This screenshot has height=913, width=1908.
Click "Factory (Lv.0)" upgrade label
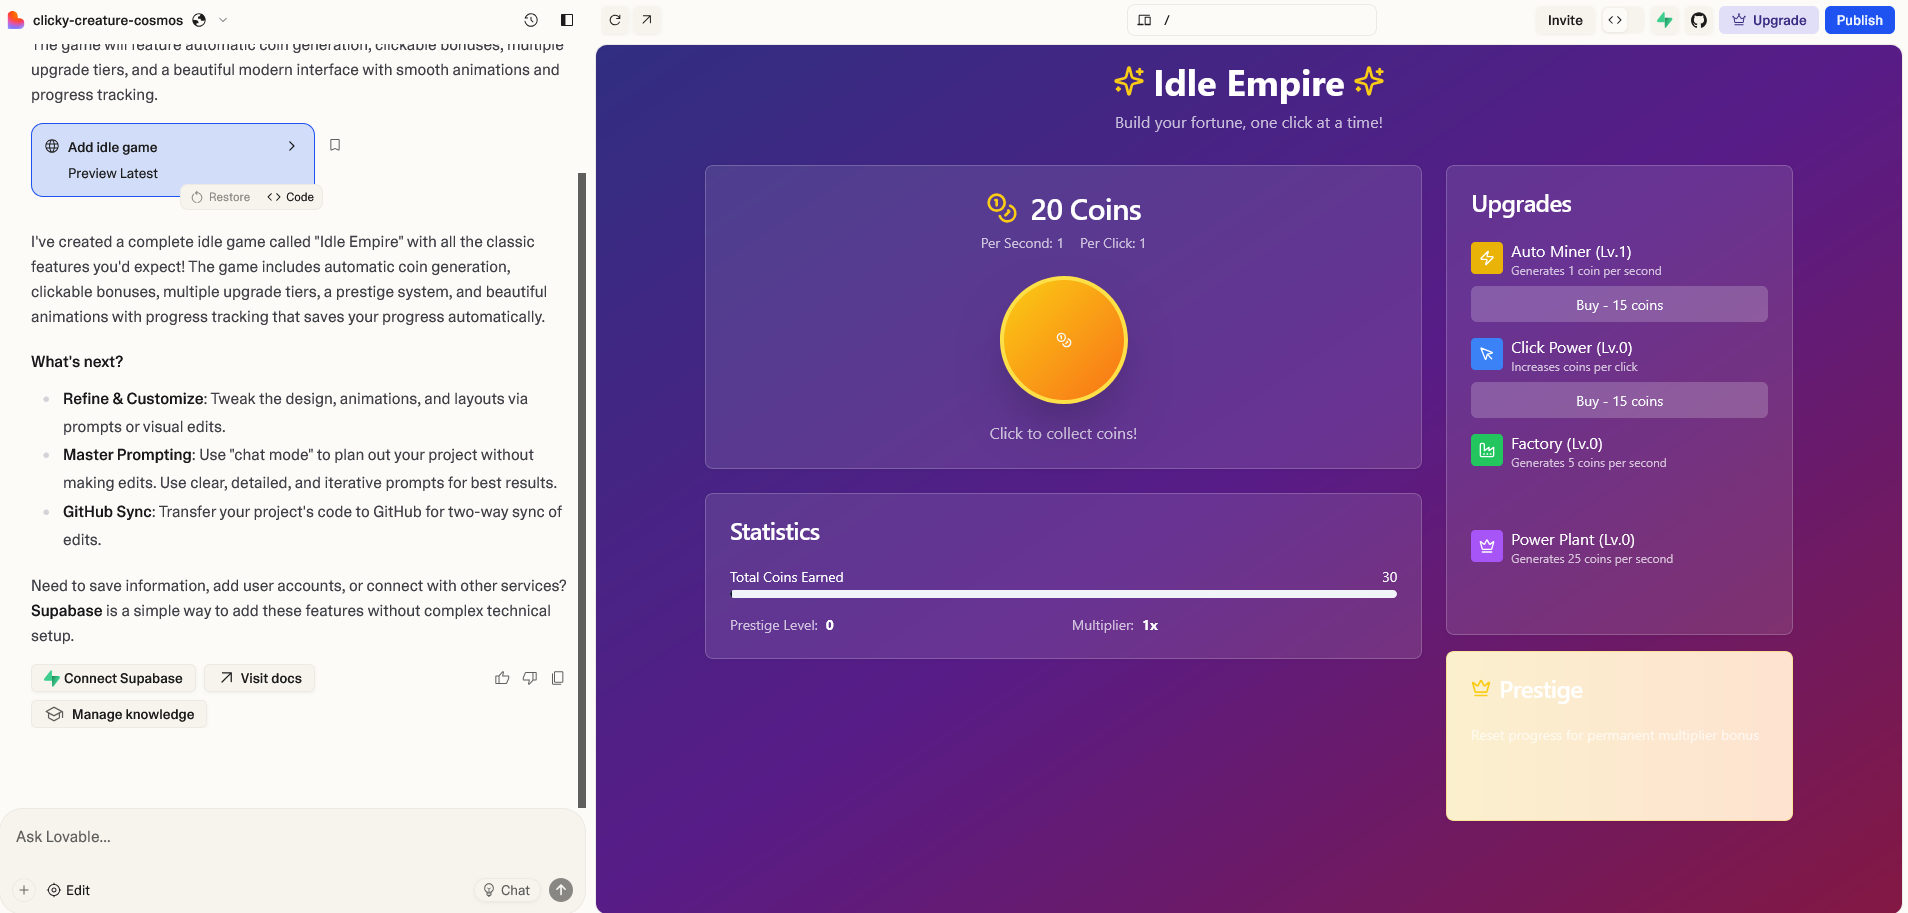[x=1557, y=443]
